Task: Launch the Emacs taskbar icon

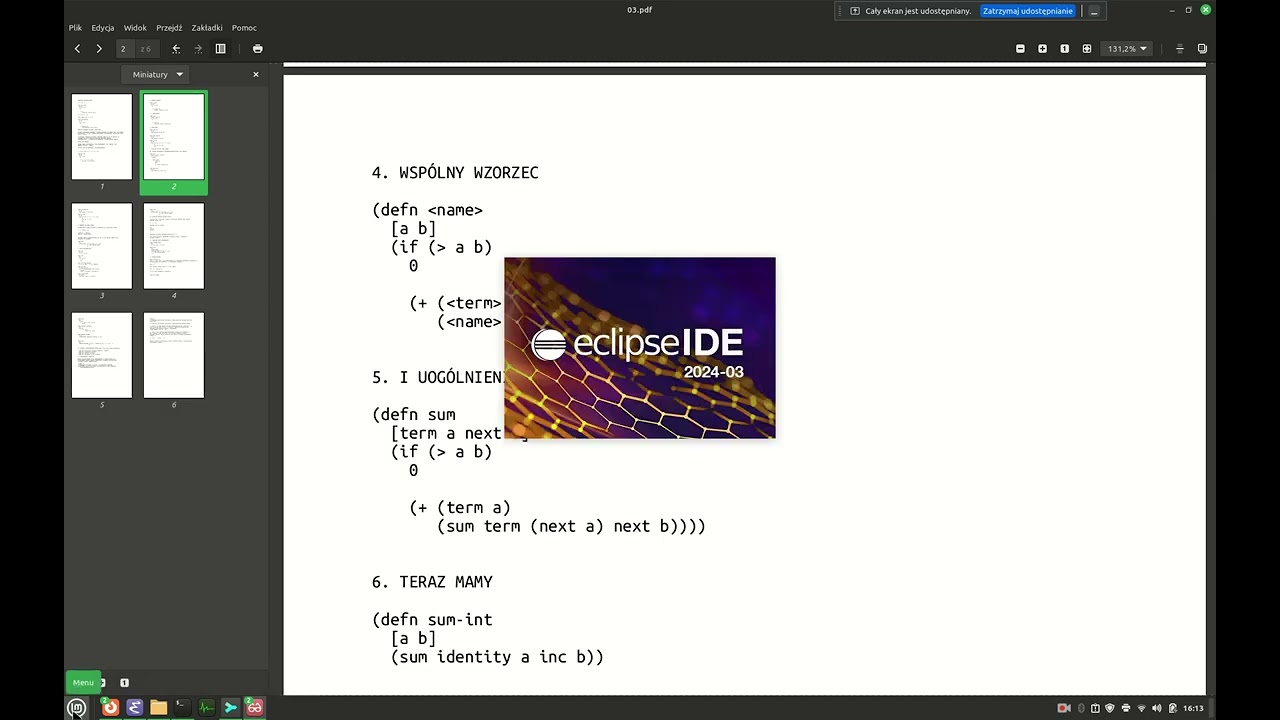Action: tap(134, 708)
